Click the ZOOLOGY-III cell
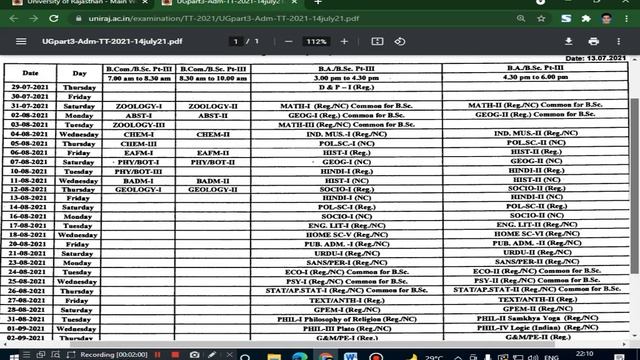The image size is (640, 360). [x=138, y=125]
